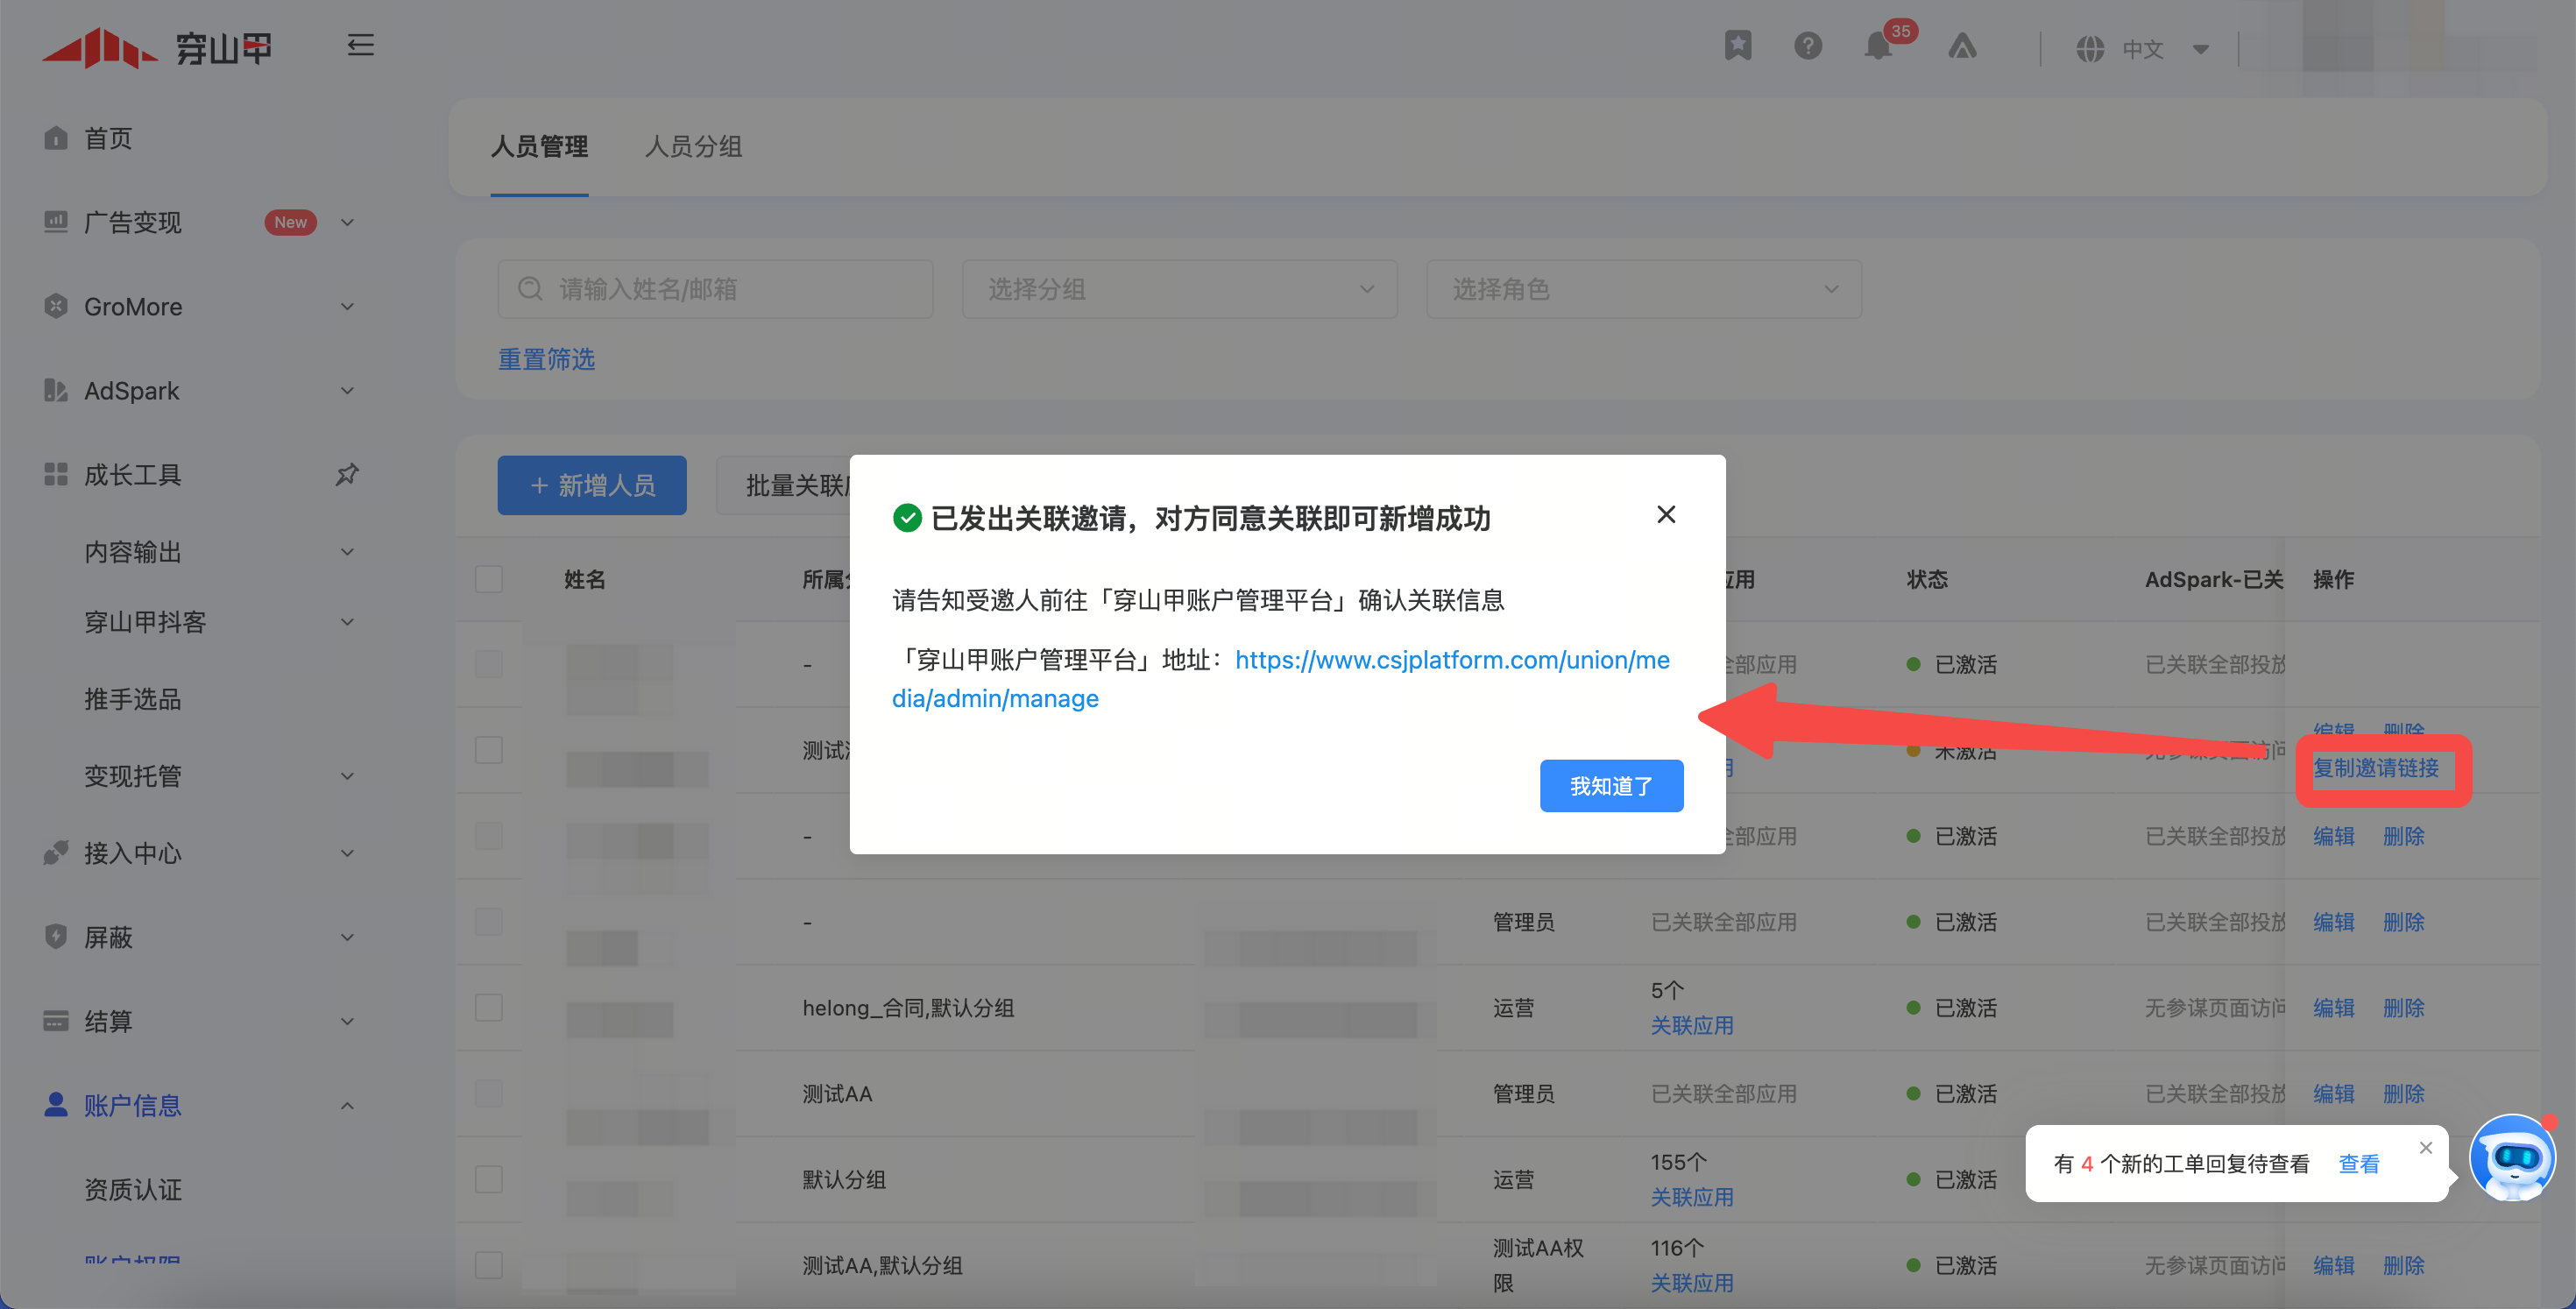Click the 结算 card icon
Image resolution: width=2576 pixels, height=1309 pixels.
pyautogui.click(x=56, y=1021)
